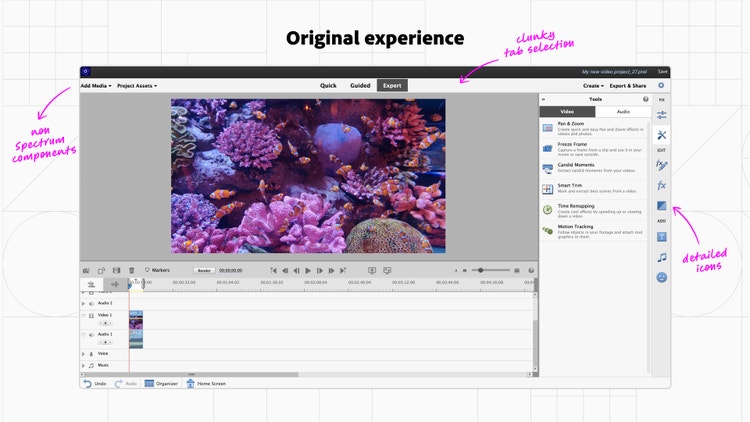The width and height of the screenshot is (750, 422).
Task: Open the Tools panel help icon
Action: pos(646,99)
